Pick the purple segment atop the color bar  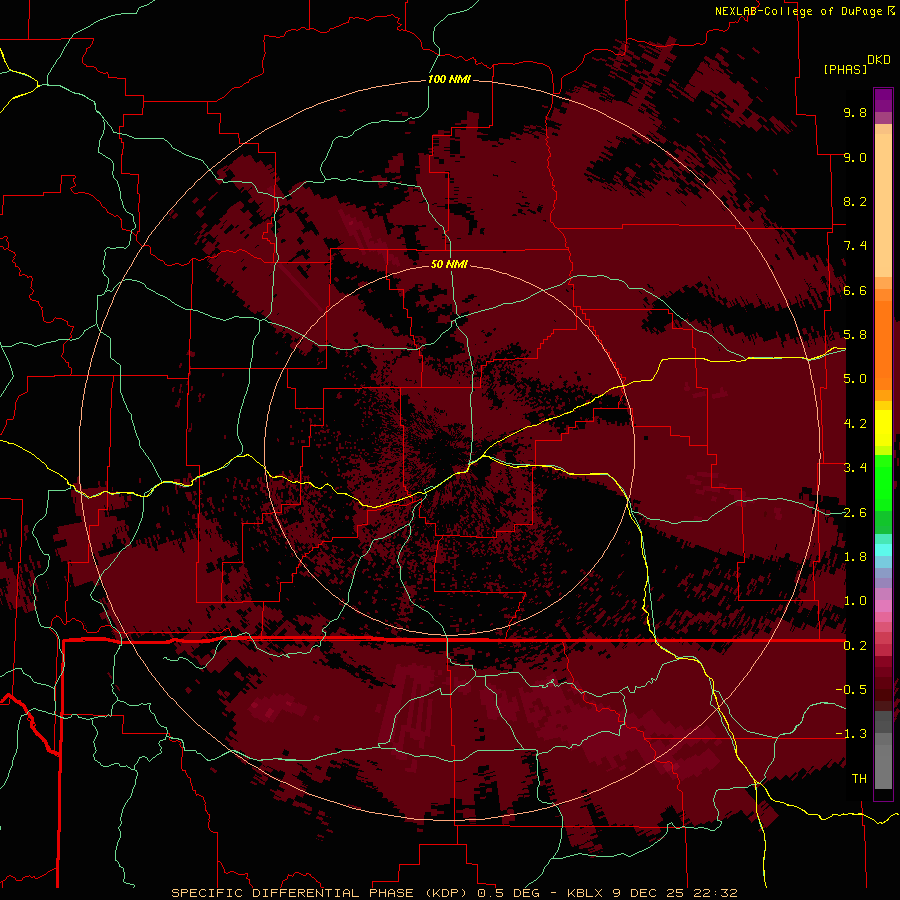[883, 100]
